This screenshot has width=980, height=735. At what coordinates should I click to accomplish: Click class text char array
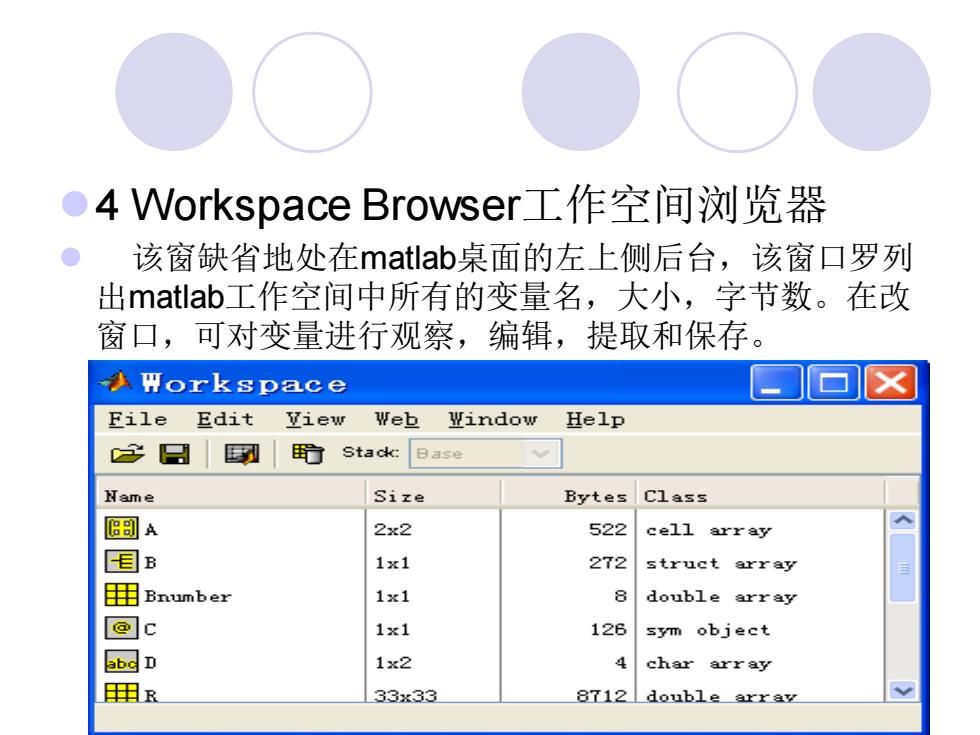coord(709,663)
